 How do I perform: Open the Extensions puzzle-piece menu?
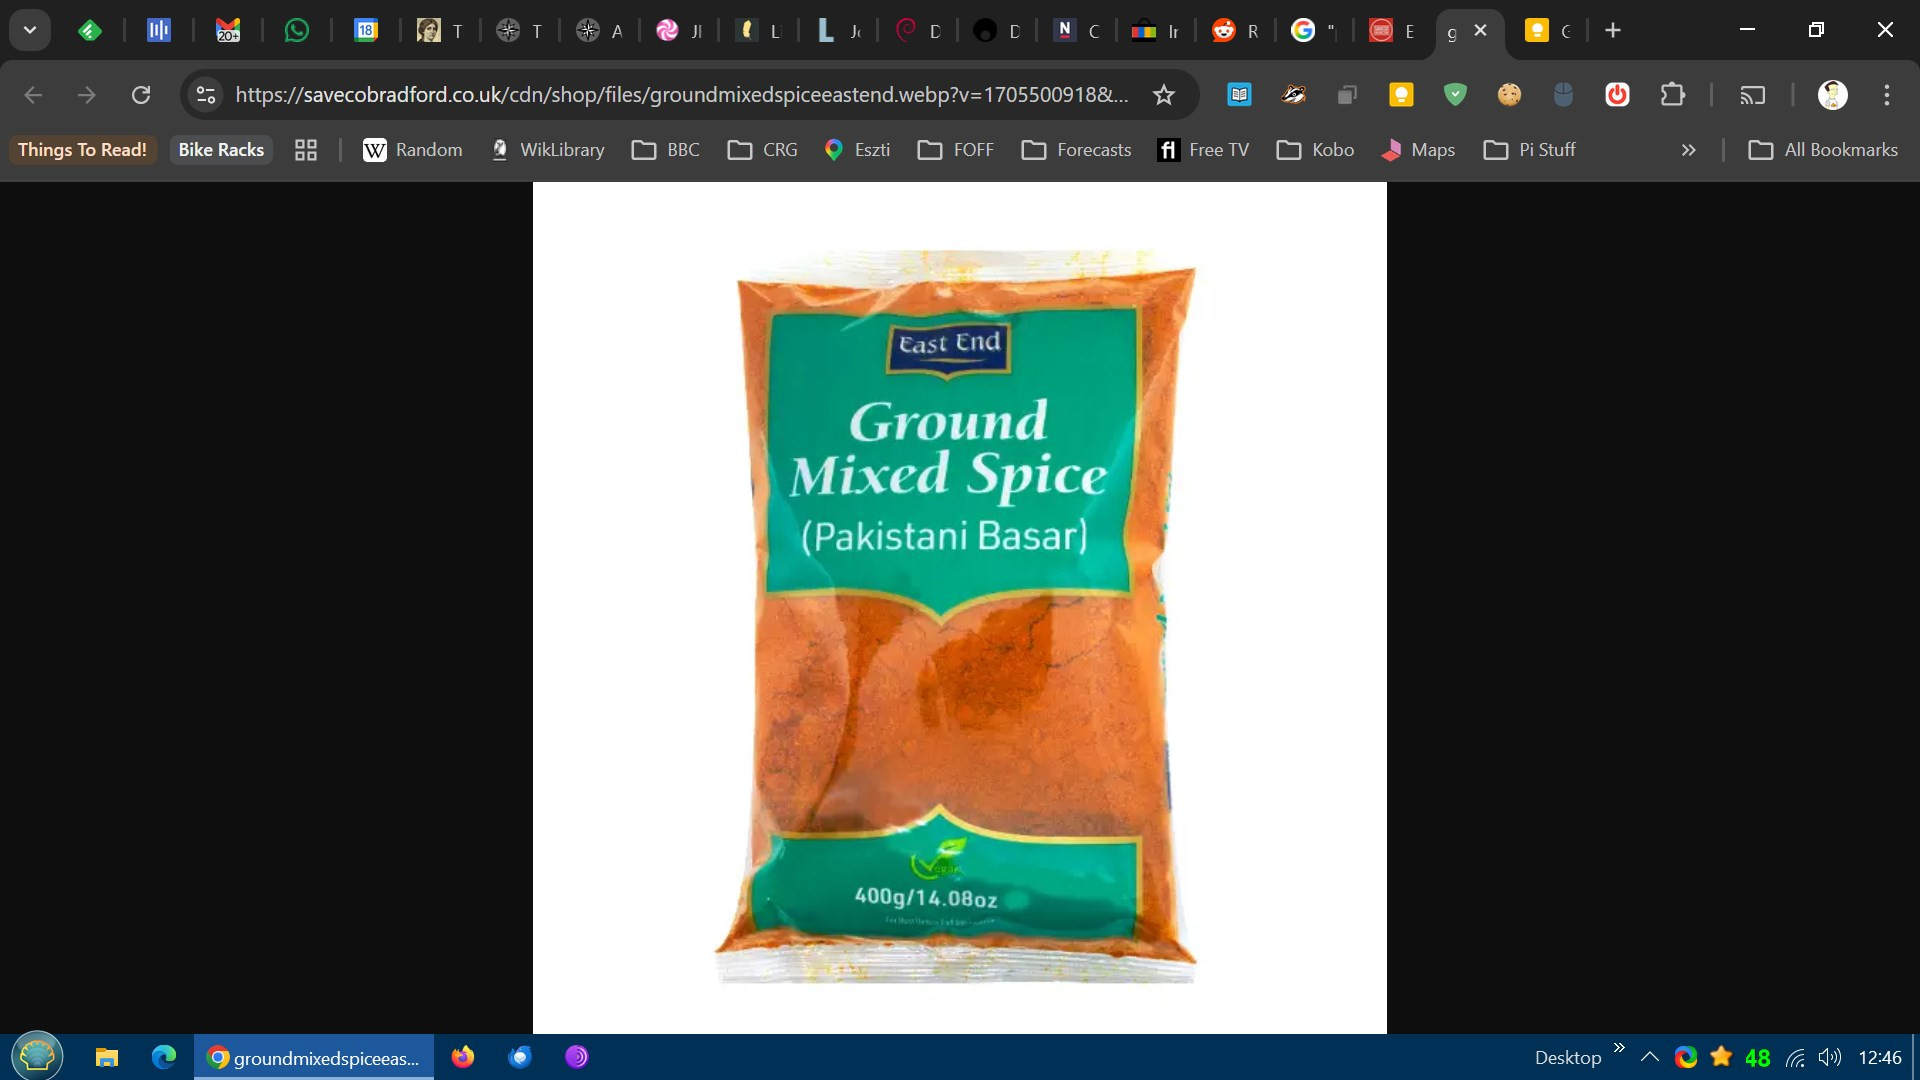coord(1672,95)
